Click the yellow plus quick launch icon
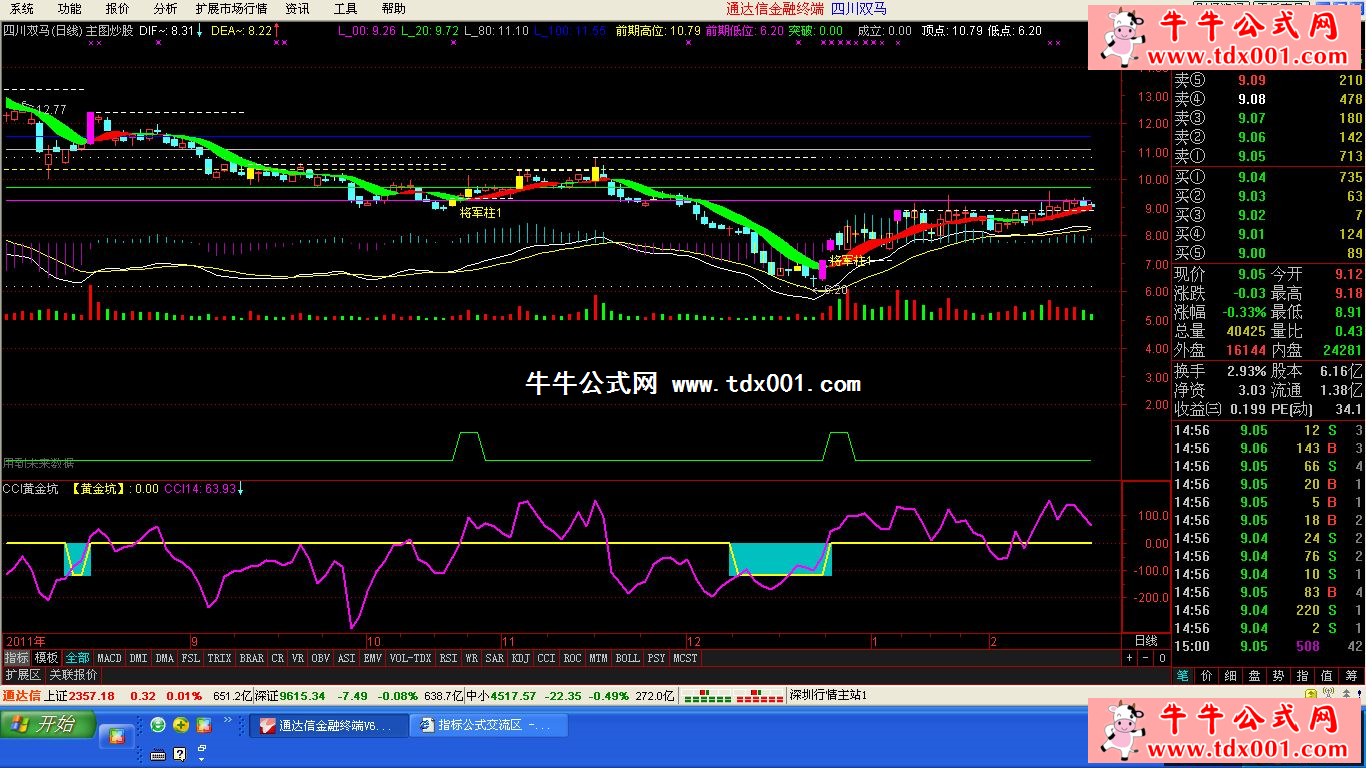Viewport: 1366px width, 768px height. pyautogui.click(x=181, y=725)
